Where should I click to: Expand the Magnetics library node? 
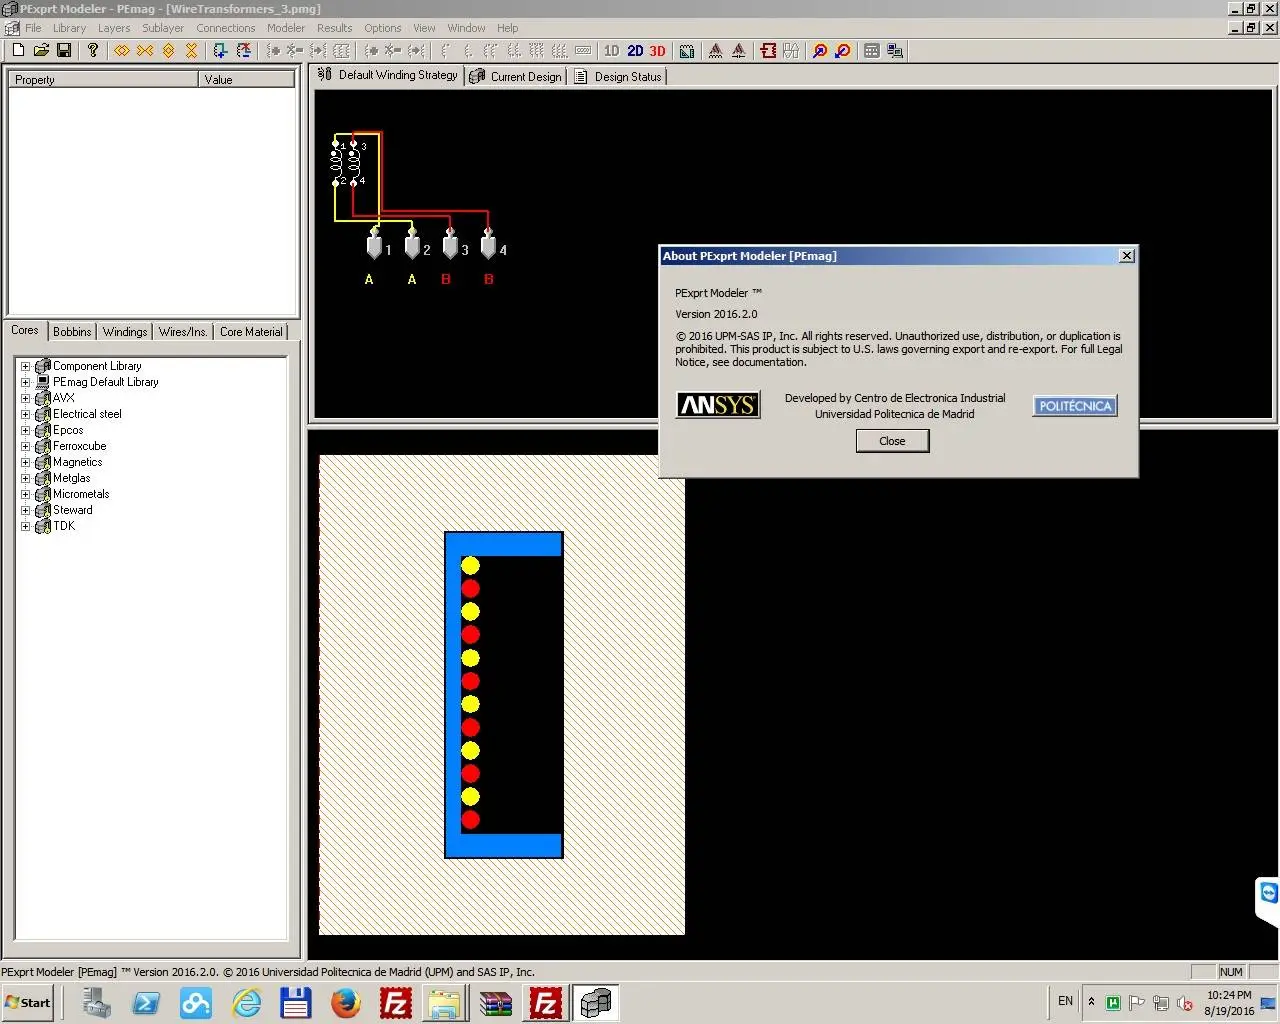coord(25,462)
